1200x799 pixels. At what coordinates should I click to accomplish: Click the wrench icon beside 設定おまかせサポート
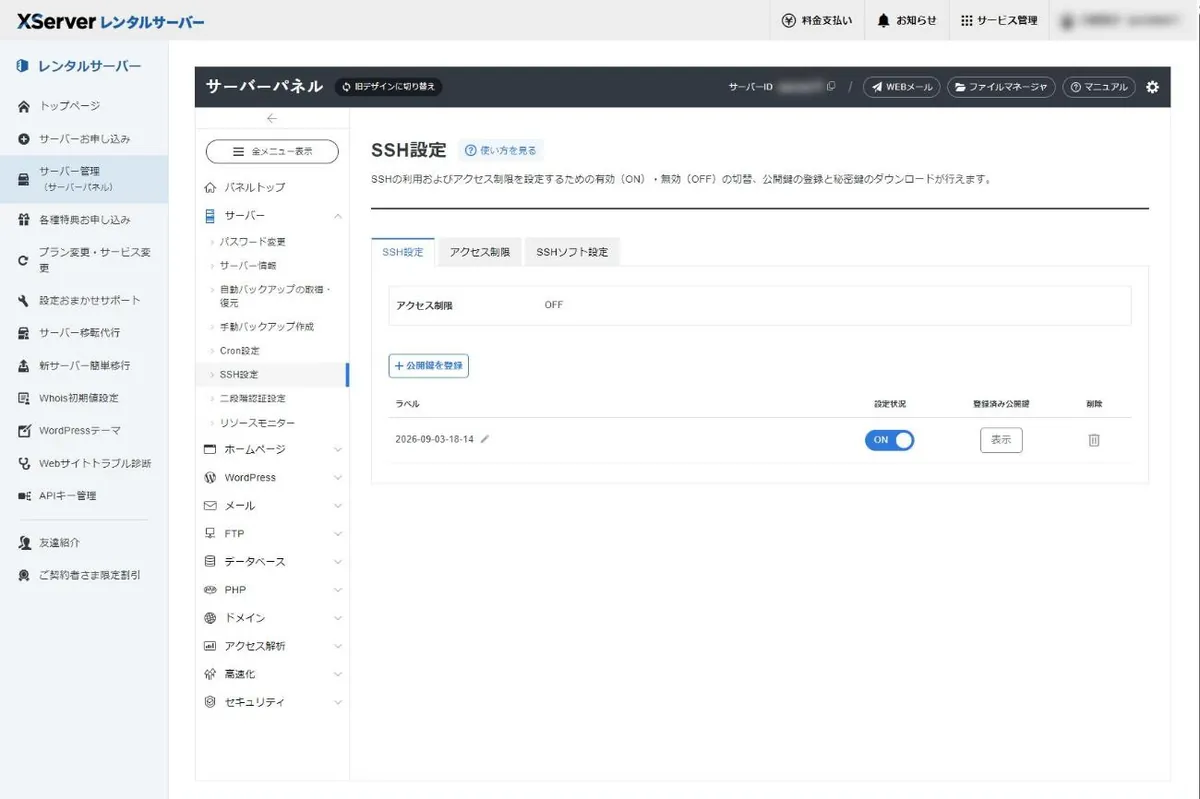tap(24, 301)
